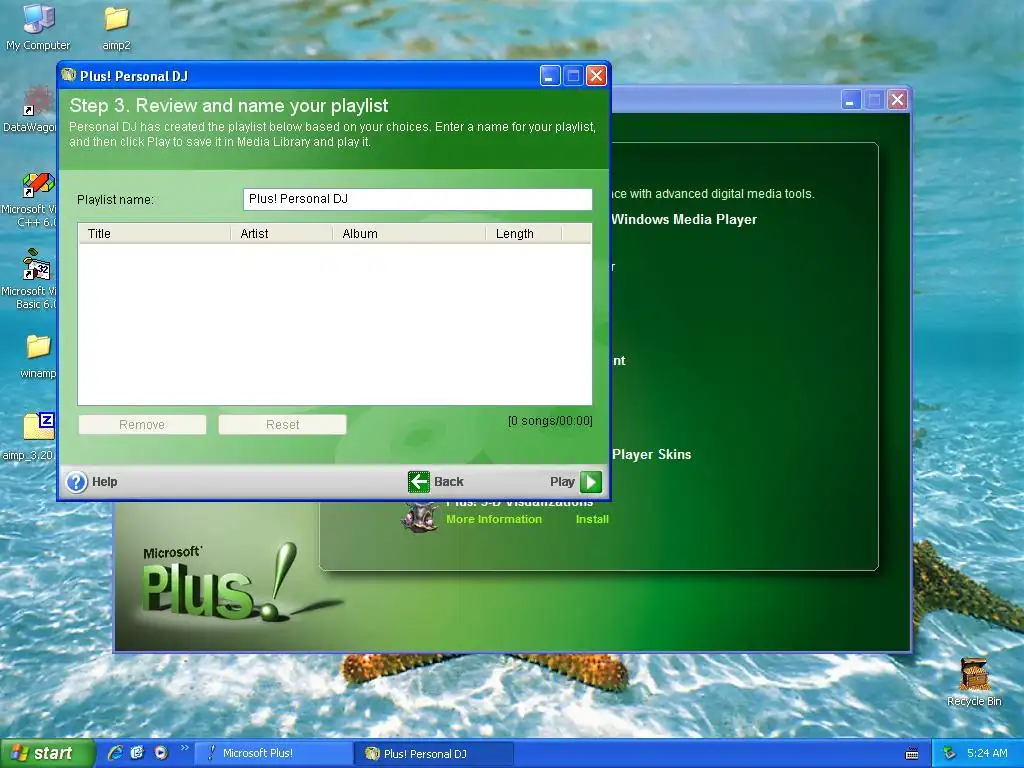Launch Windows Media Player from Quick Launch

click(161, 753)
